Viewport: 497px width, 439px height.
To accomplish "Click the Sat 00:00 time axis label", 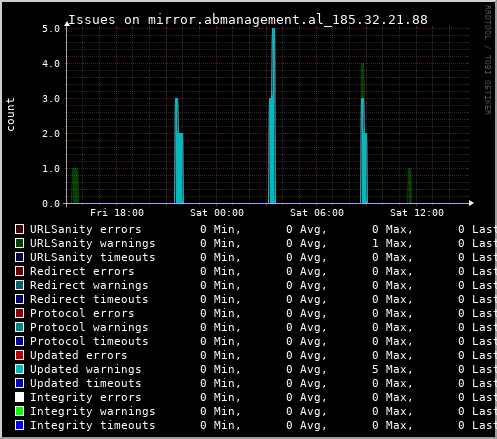I will click(217, 213).
